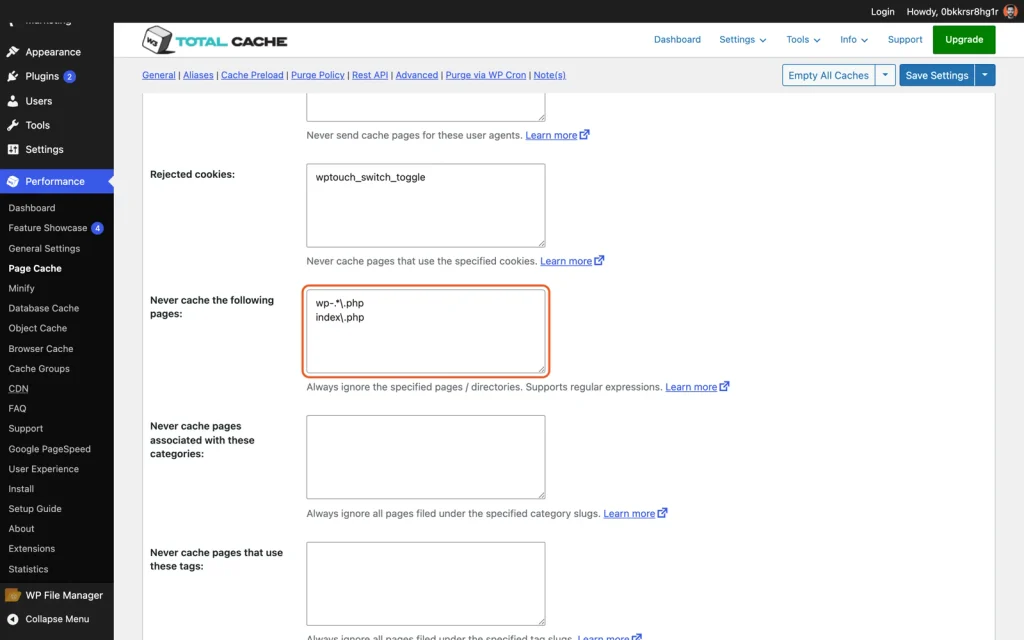Open the arrow dropdown beside Save Settings
Image resolution: width=1024 pixels, height=640 pixels.
click(985, 75)
